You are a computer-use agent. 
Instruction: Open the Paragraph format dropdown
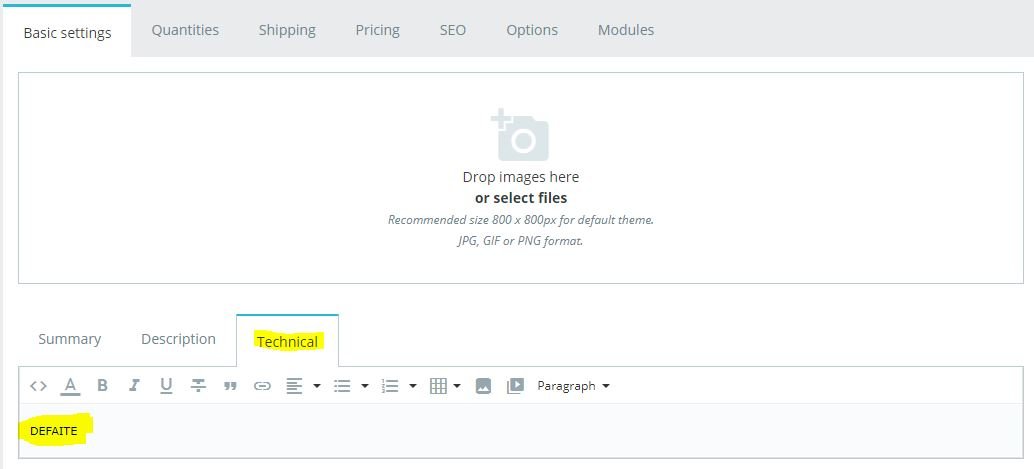573,386
